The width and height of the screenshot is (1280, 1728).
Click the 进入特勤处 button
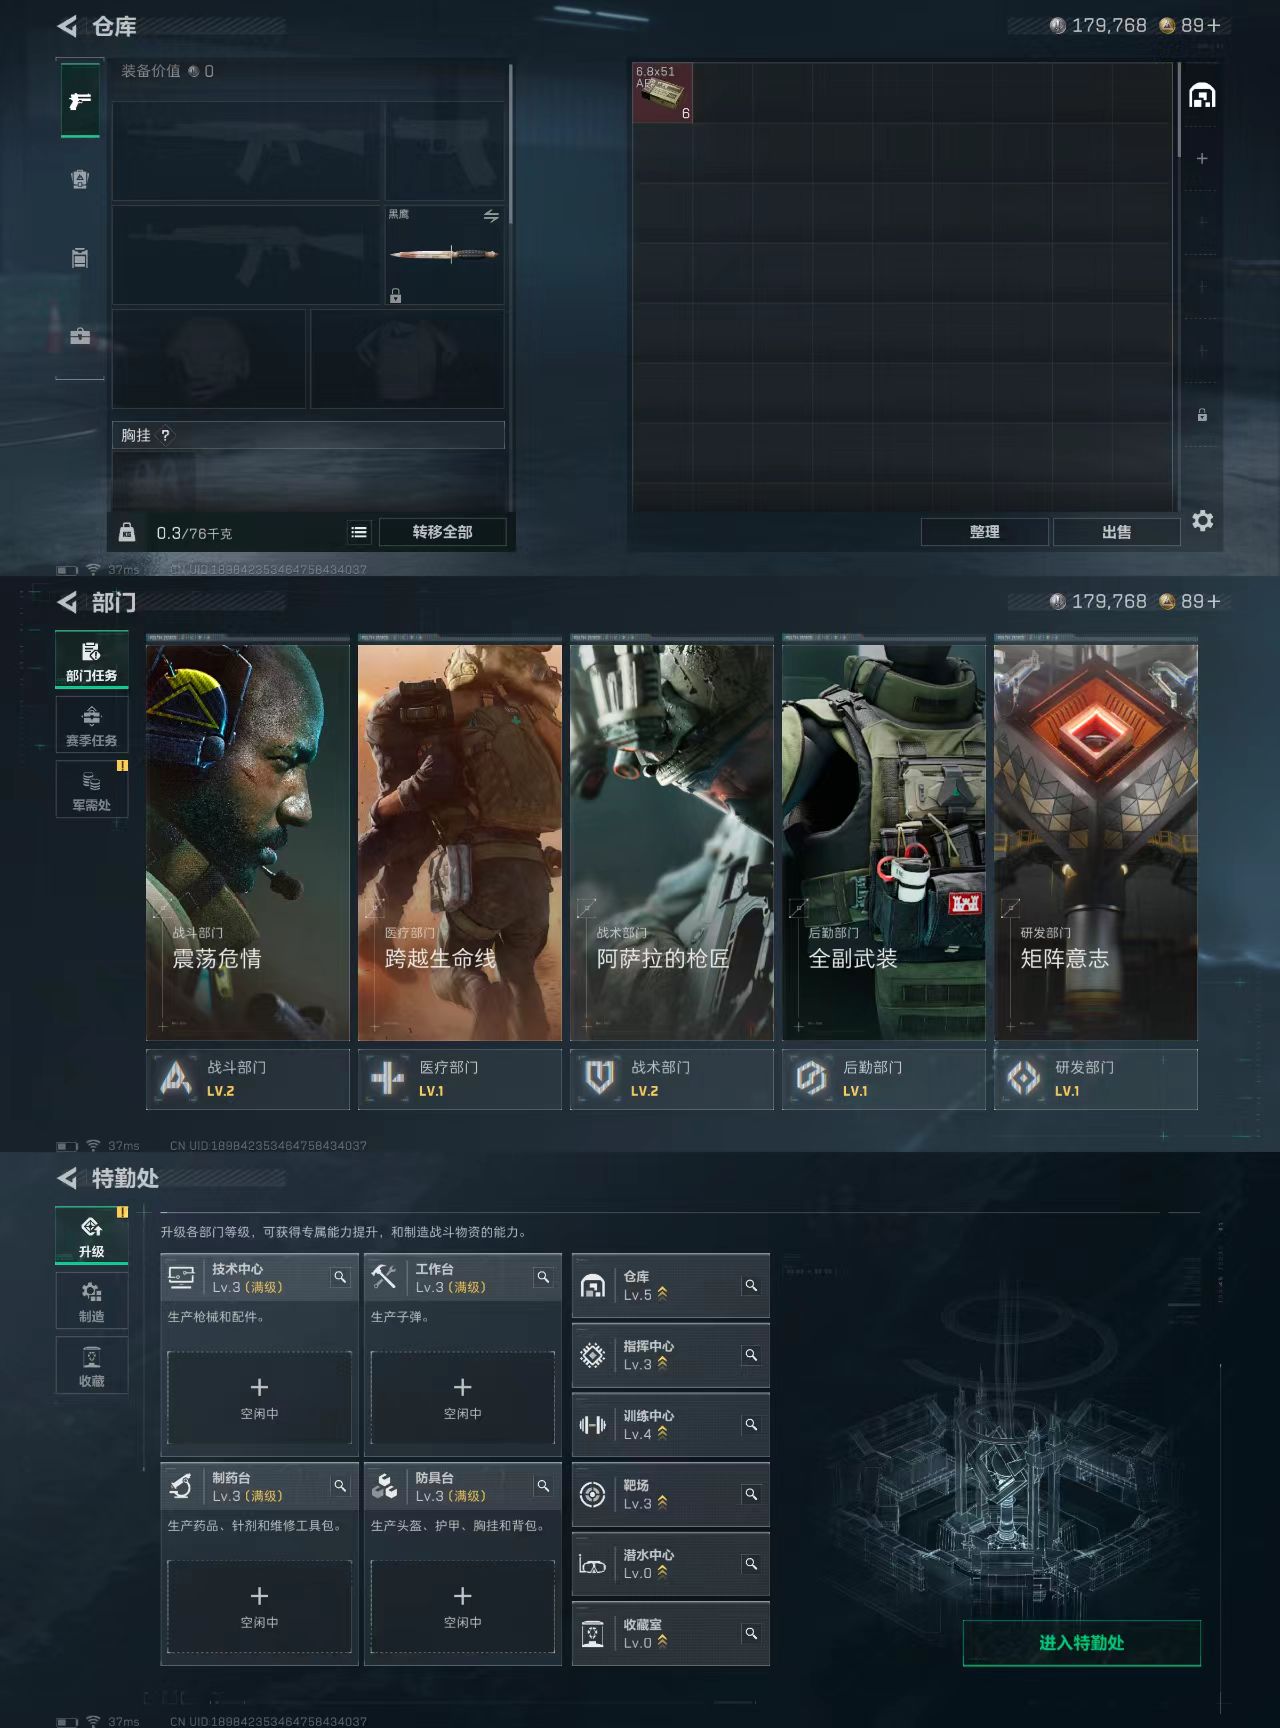[1081, 1643]
